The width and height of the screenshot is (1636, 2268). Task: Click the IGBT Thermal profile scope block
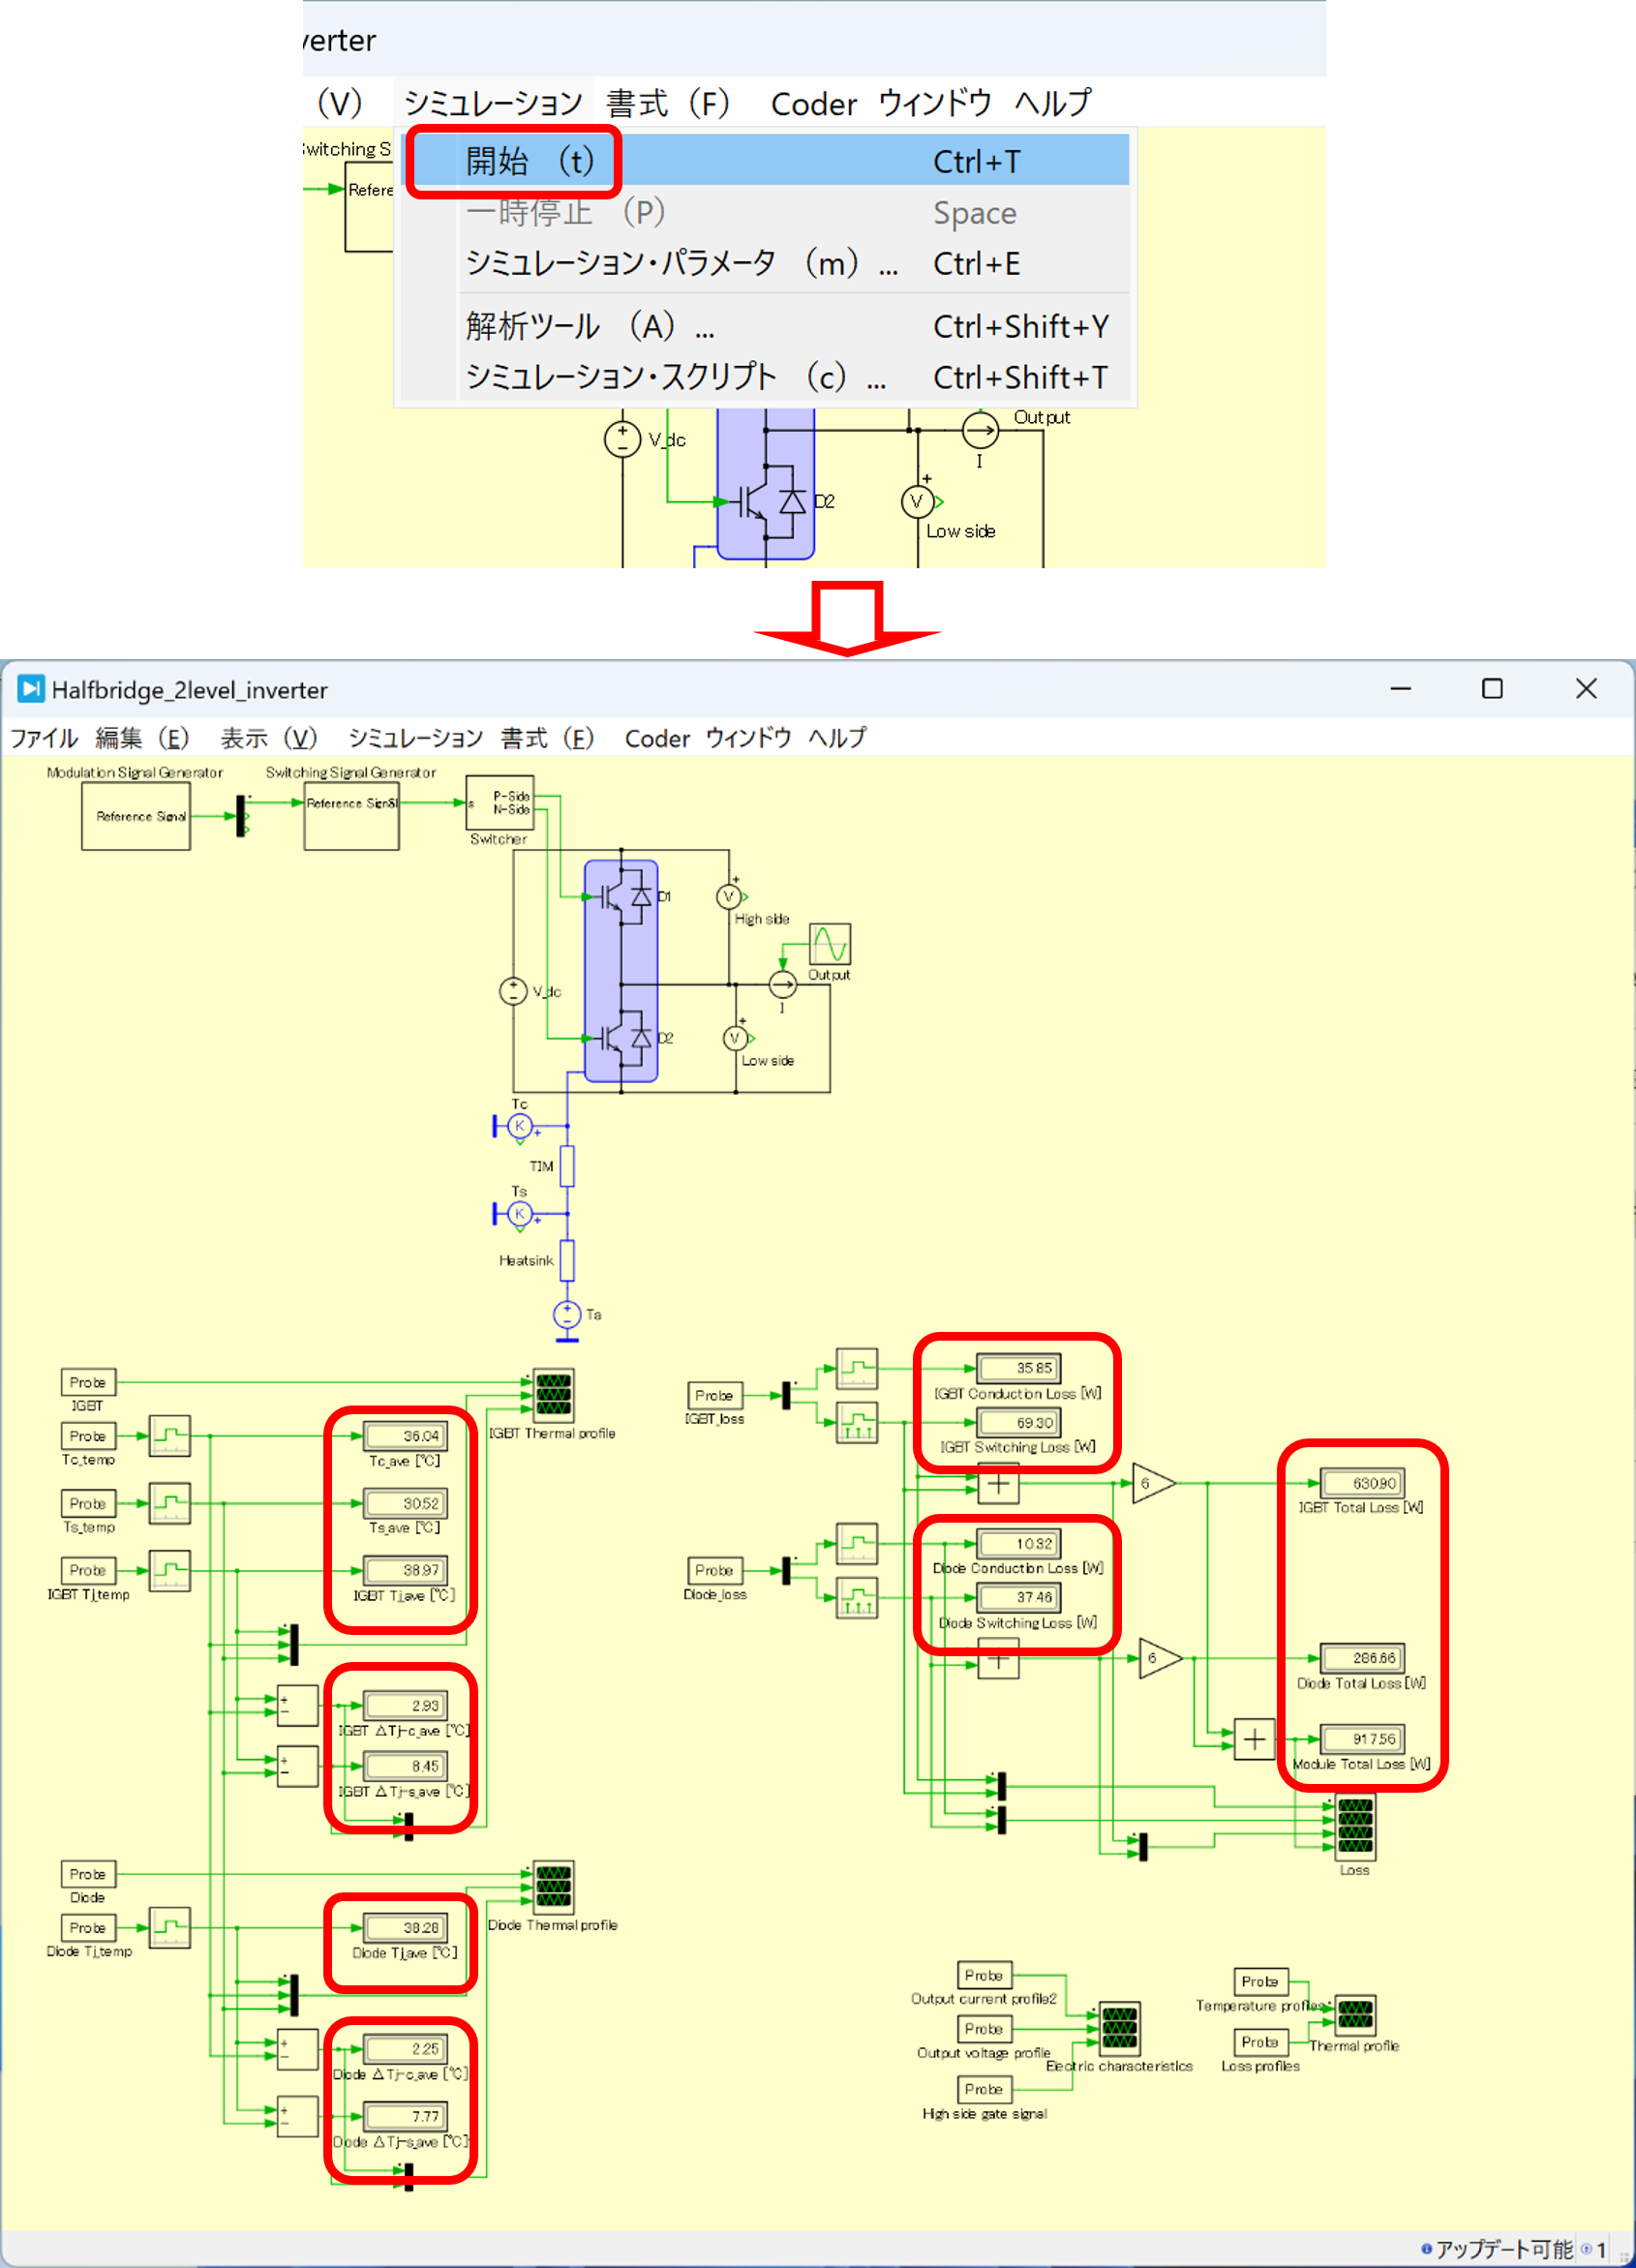[554, 1395]
